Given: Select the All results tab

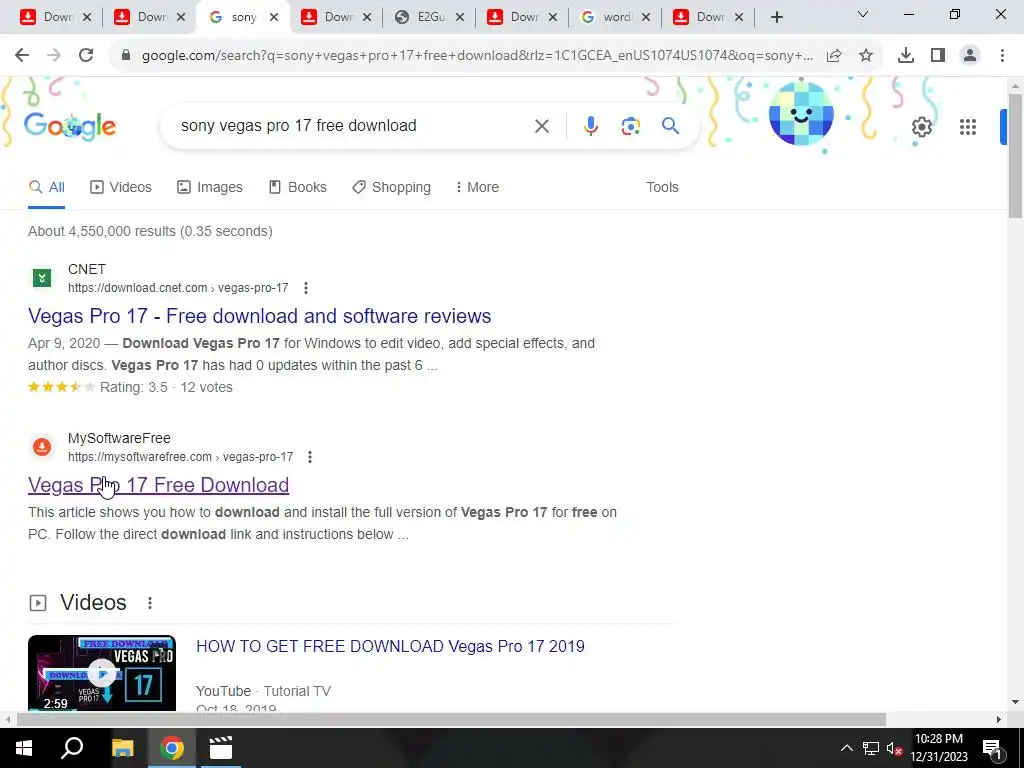Looking at the screenshot, I should pos(46,187).
